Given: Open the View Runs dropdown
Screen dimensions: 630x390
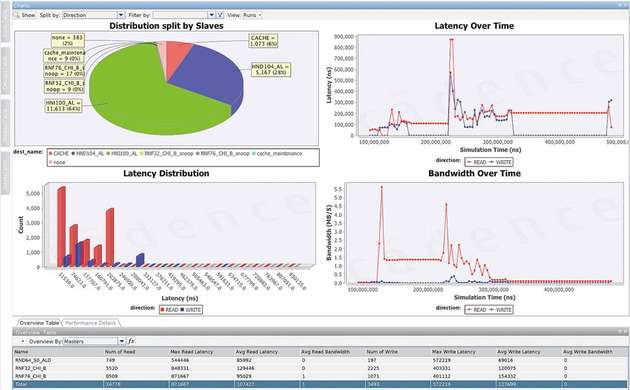Looking at the screenshot, I should [x=252, y=15].
